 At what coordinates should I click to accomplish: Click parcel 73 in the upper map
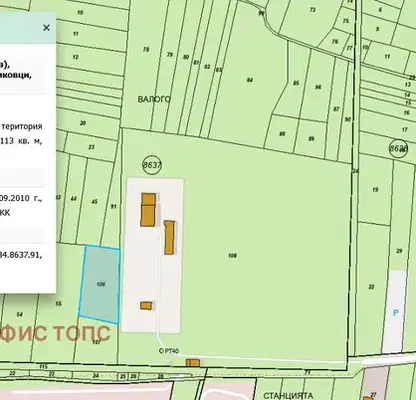coord(313,10)
